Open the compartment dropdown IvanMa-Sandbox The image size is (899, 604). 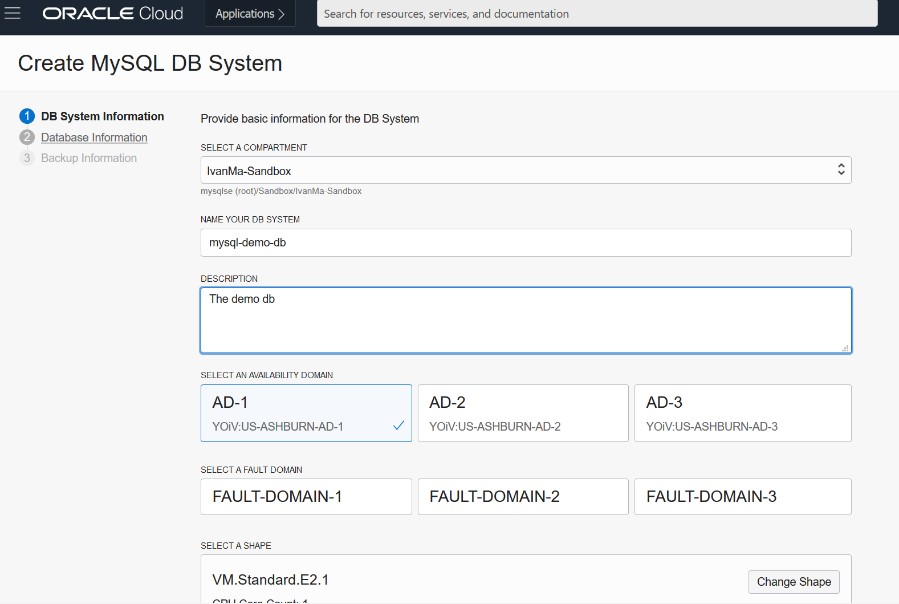click(x=526, y=170)
